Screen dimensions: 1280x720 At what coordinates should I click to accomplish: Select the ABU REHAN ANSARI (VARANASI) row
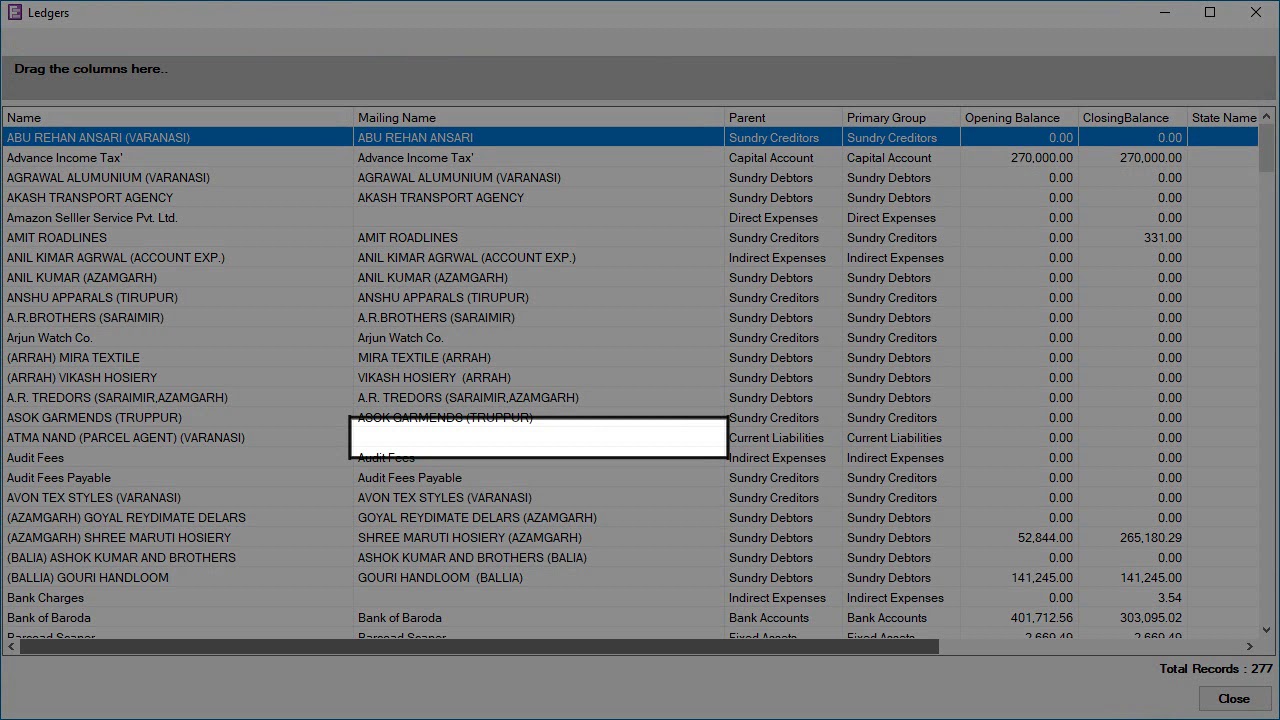tap(631, 137)
